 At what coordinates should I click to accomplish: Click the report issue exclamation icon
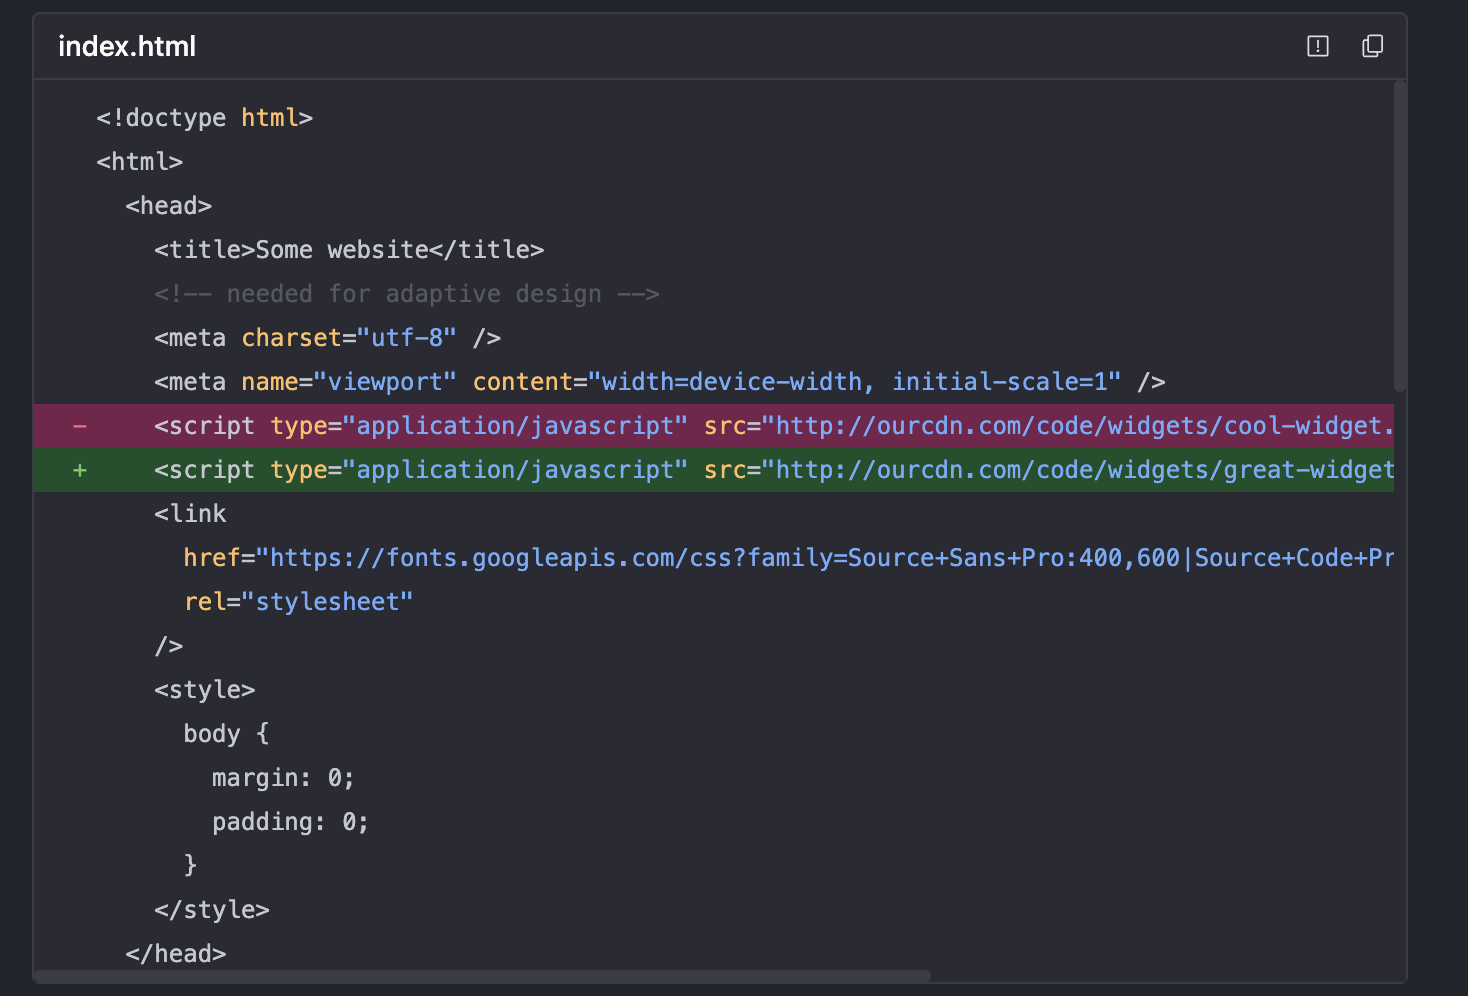pos(1317,46)
